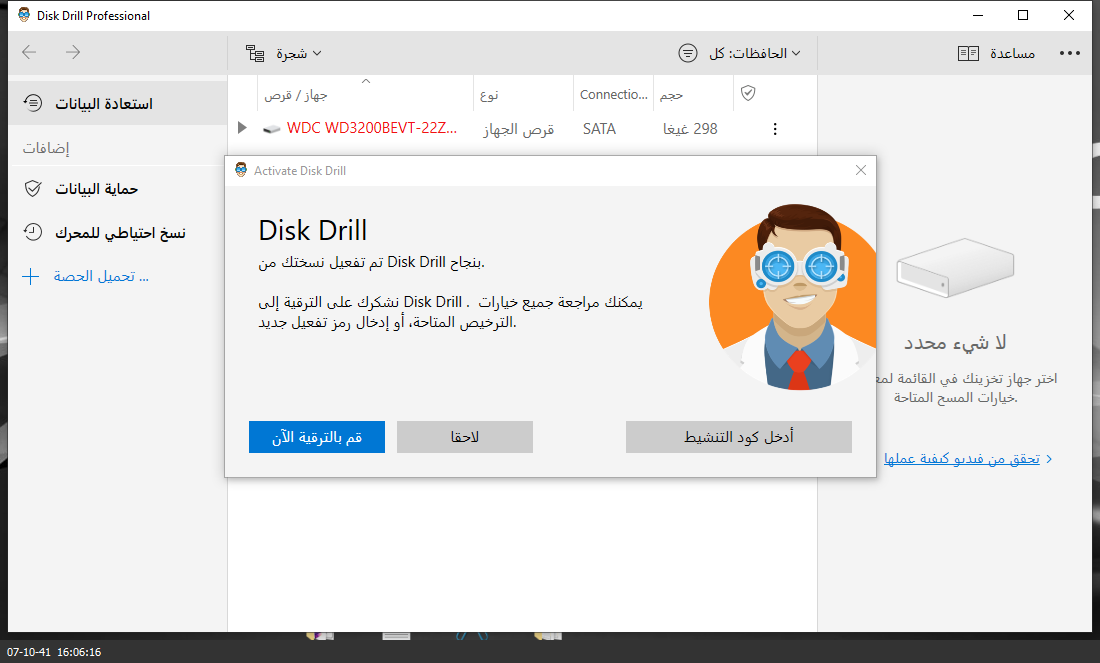Click the Connection column header
The image size is (1100, 663).
point(613,95)
